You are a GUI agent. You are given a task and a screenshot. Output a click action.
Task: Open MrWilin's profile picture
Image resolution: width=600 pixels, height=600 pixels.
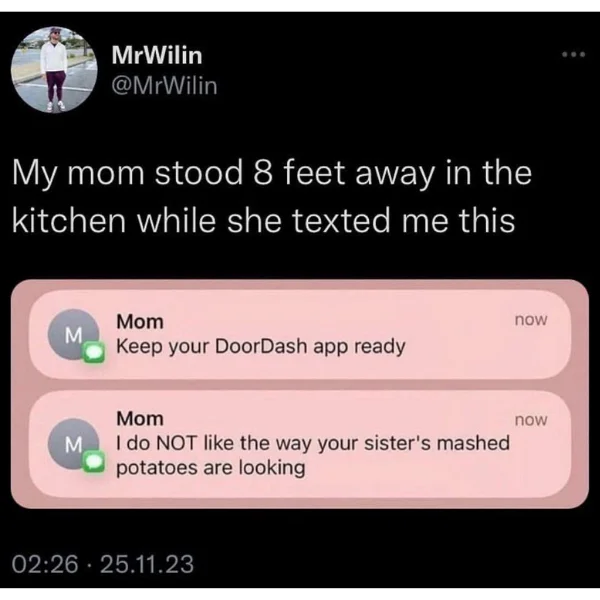(x=54, y=70)
